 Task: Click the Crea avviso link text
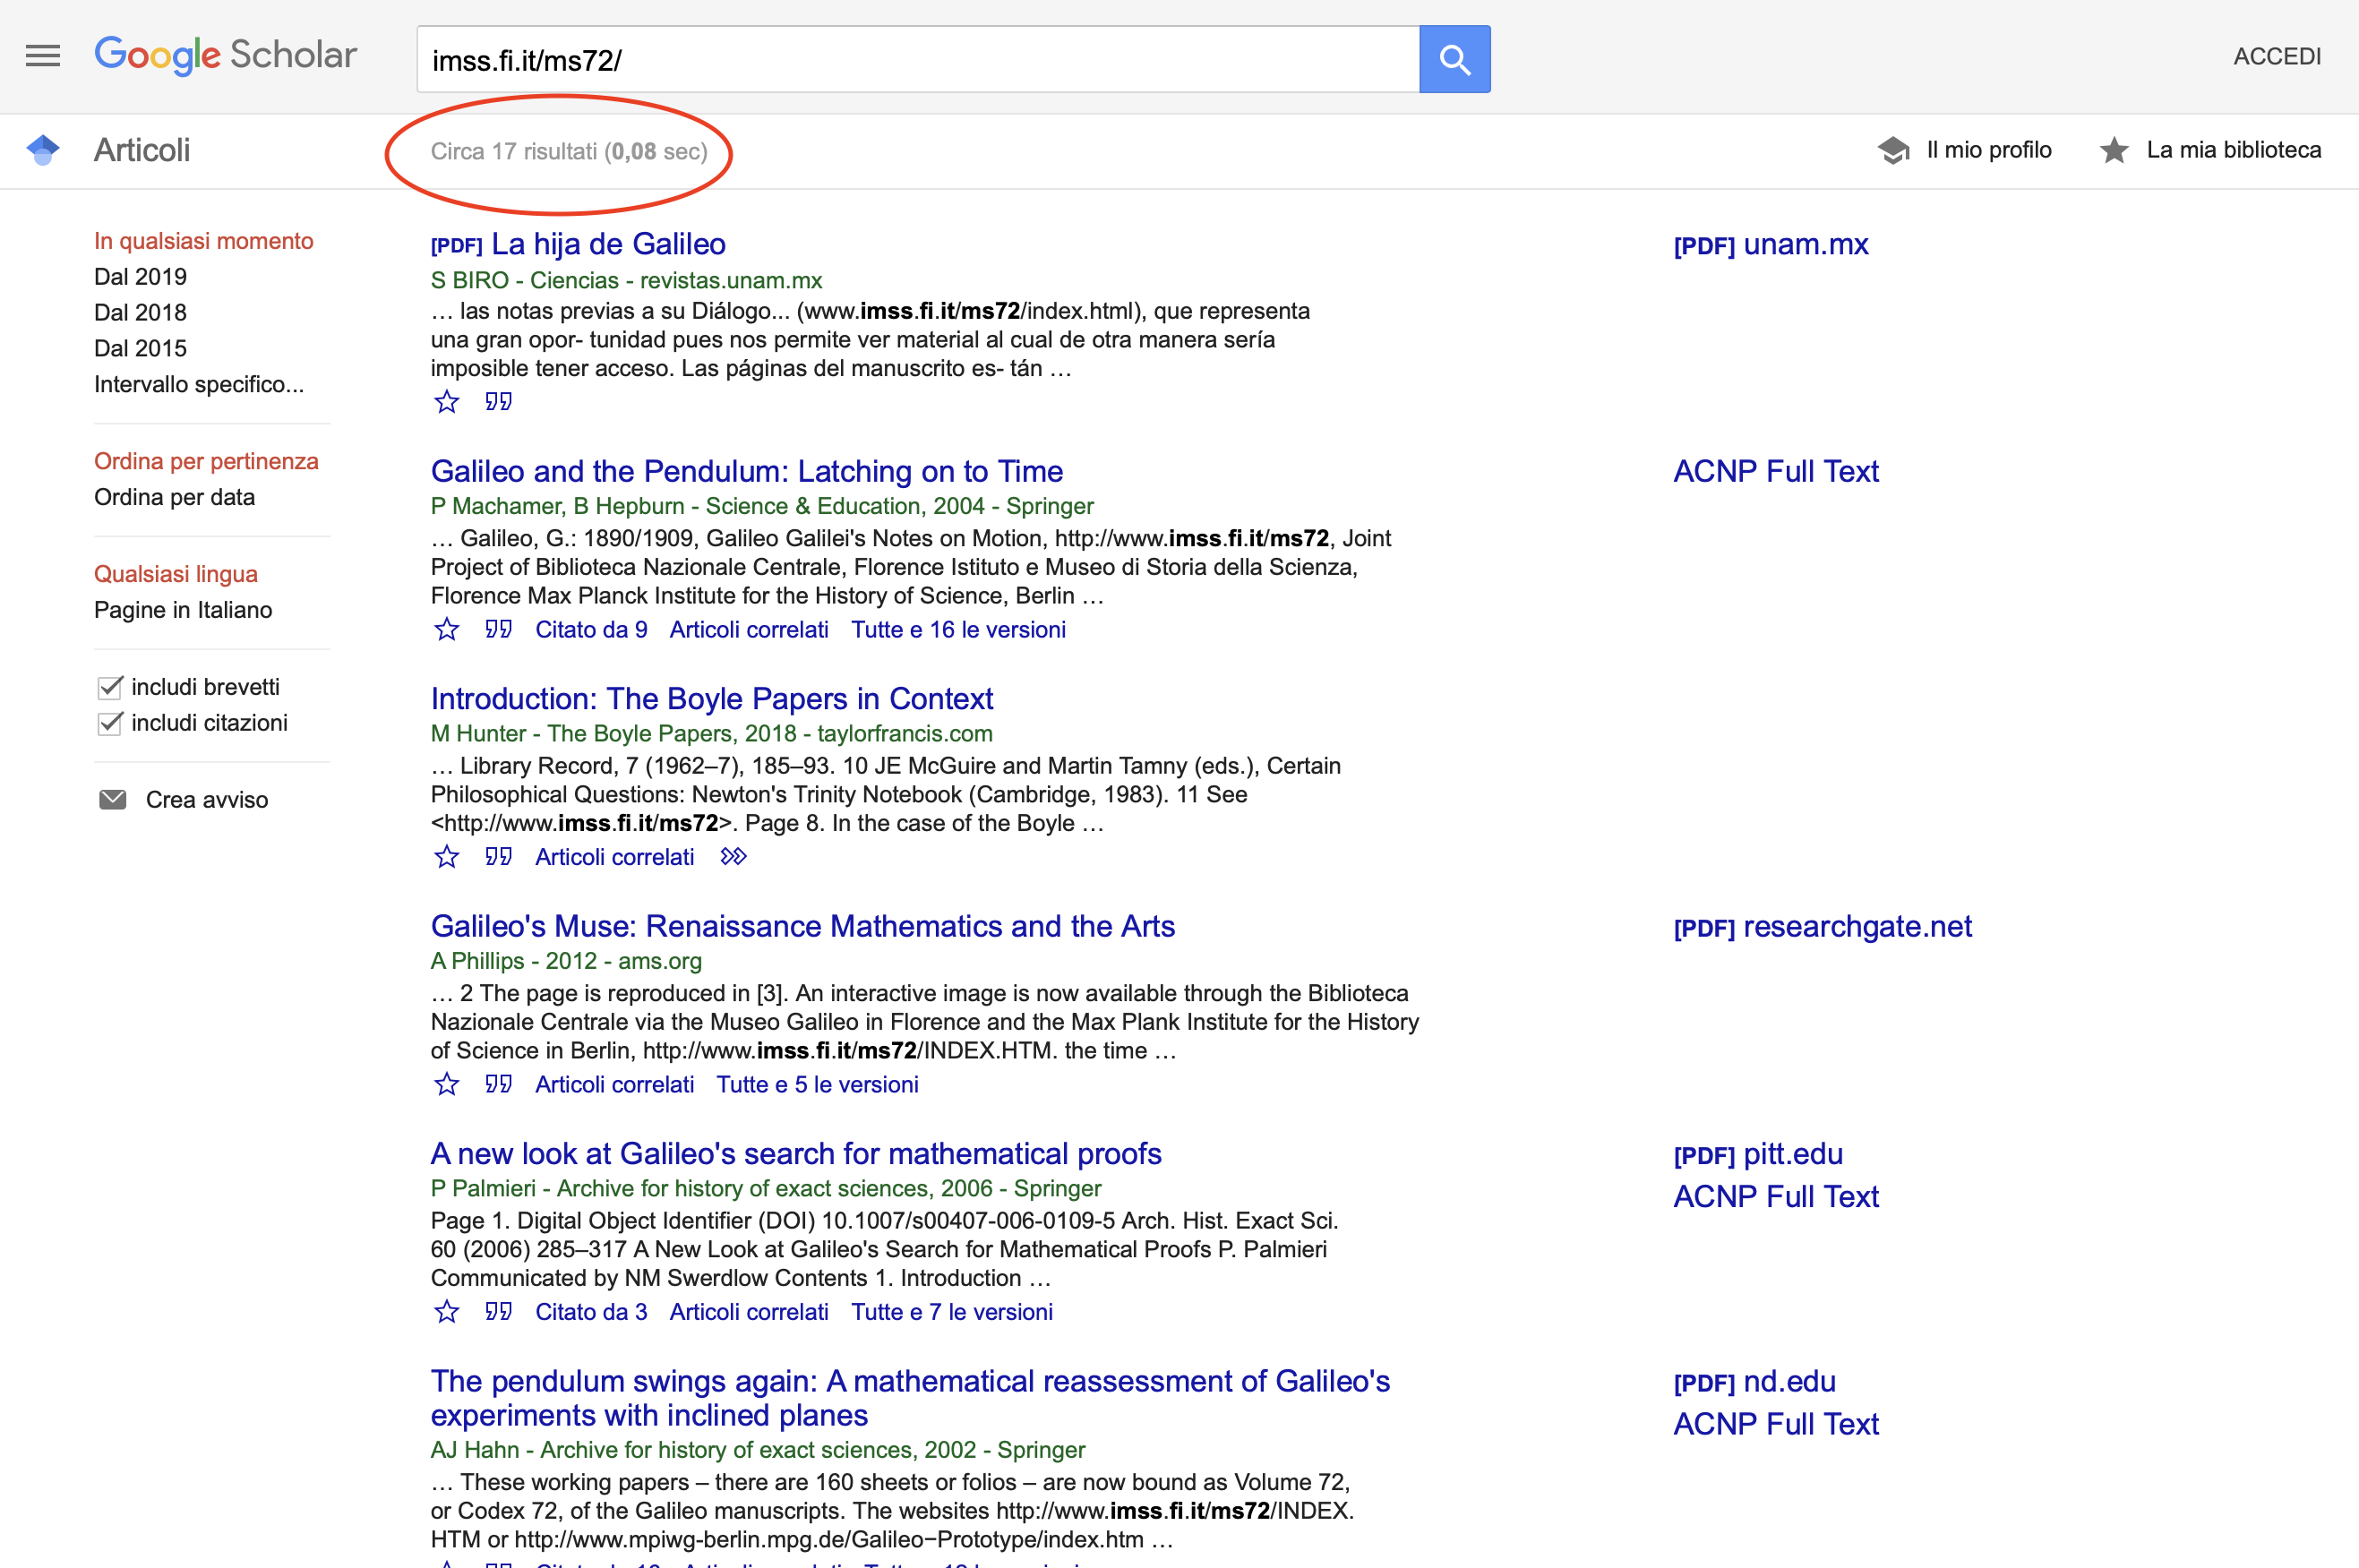207,800
